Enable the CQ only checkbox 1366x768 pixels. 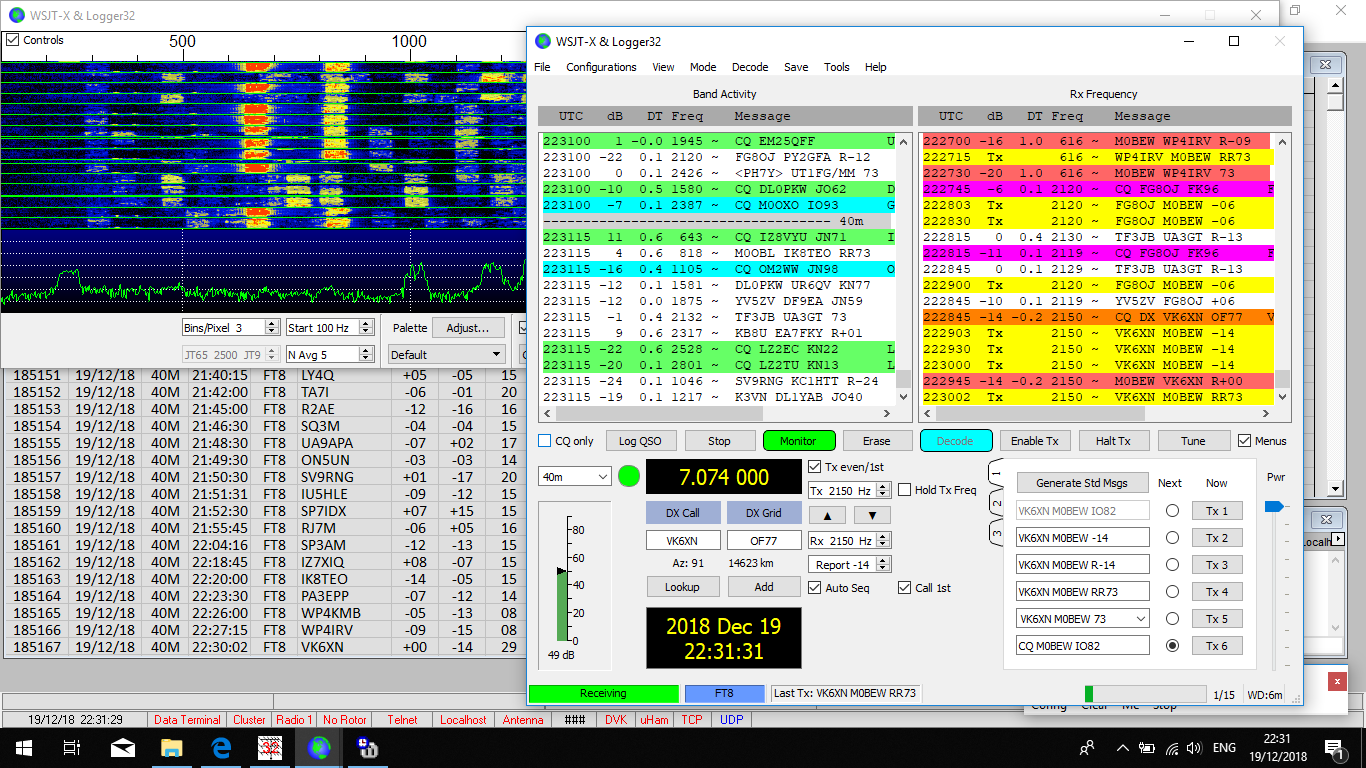545,441
